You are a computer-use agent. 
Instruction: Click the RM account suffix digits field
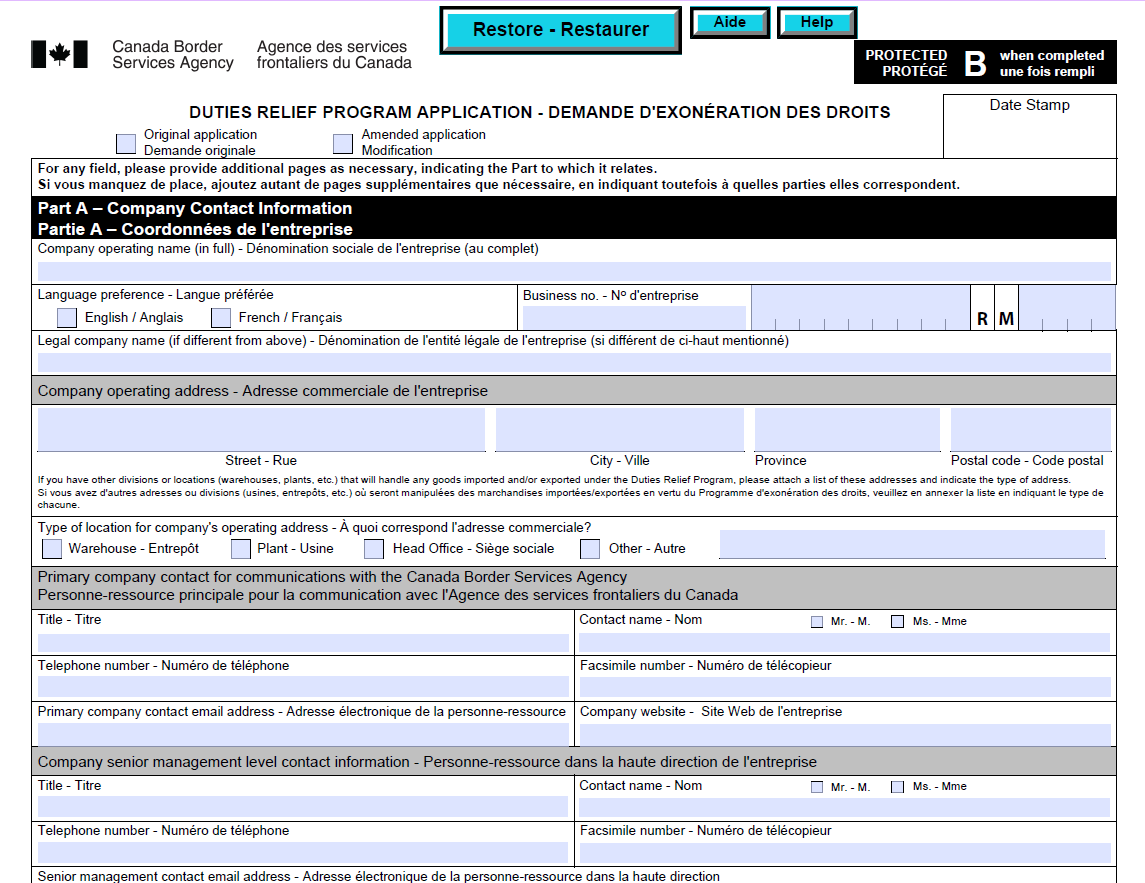(1066, 307)
